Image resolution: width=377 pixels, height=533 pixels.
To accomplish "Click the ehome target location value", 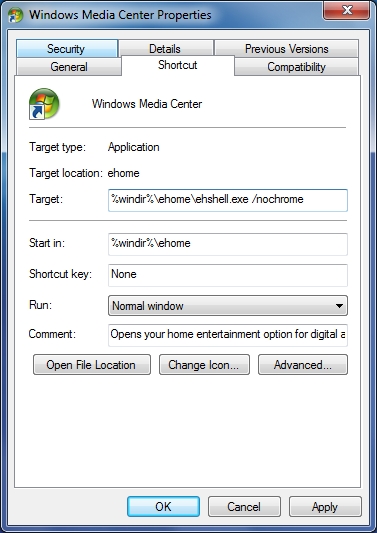I will pyautogui.click(x=123, y=173).
